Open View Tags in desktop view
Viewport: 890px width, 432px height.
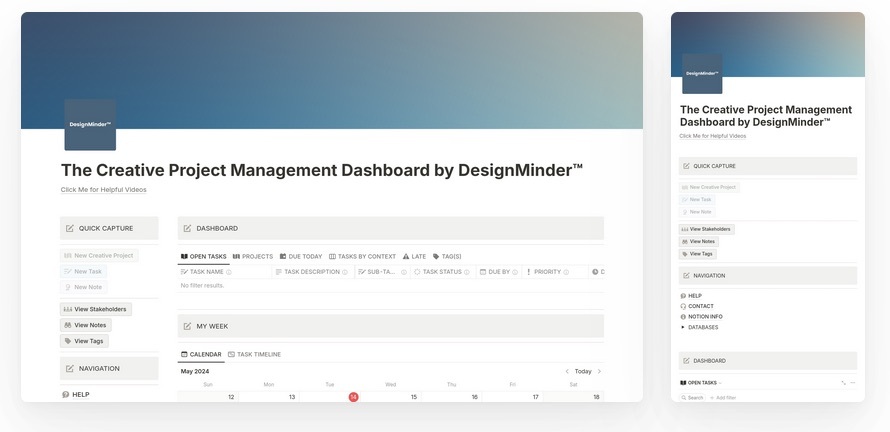tap(84, 341)
